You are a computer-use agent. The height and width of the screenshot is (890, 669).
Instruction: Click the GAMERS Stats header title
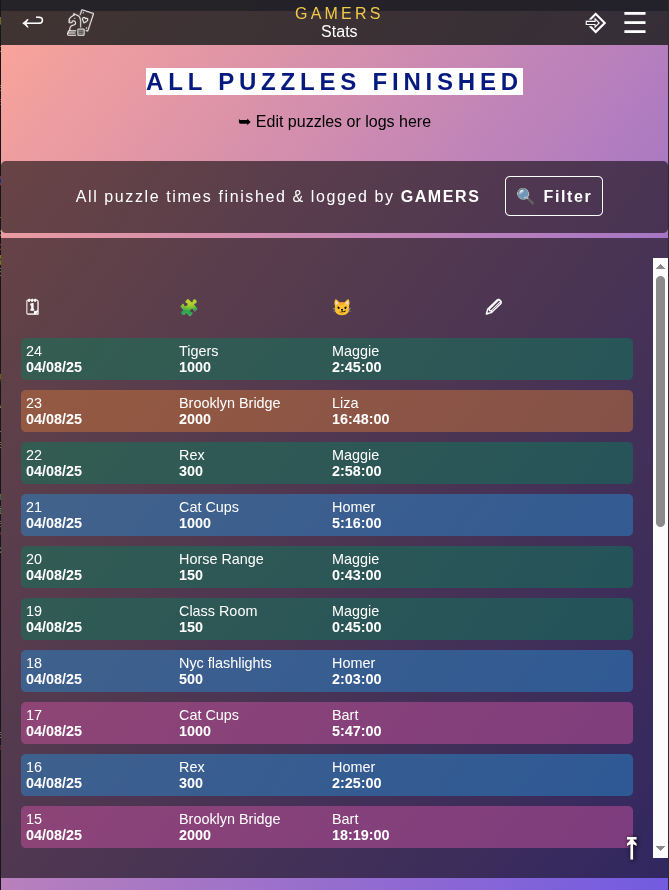(x=338, y=22)
